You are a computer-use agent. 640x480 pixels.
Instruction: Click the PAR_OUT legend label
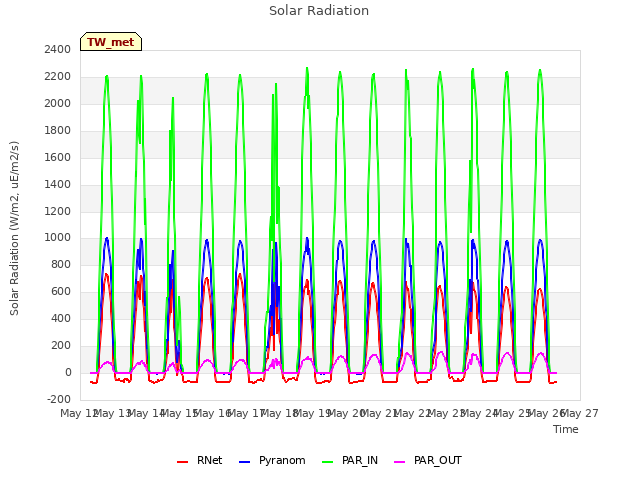pos(438,460)
